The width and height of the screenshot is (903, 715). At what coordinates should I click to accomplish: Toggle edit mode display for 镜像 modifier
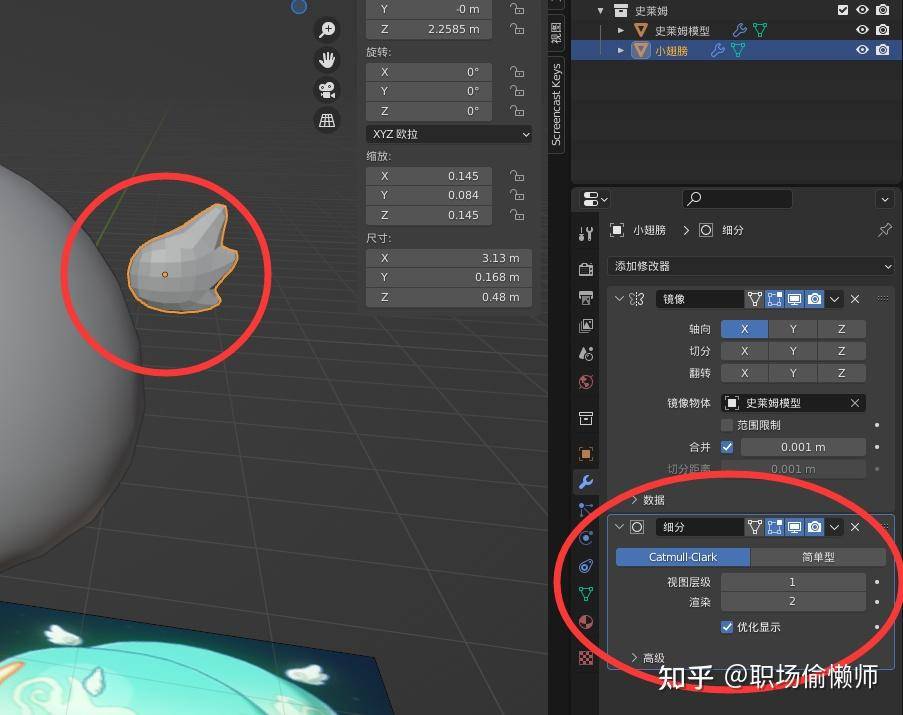pos(754,299)
